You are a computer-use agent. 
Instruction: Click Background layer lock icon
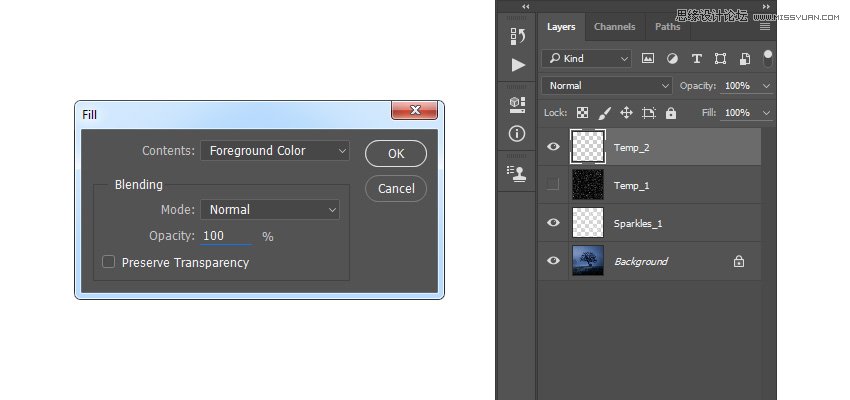coord(739,261)
